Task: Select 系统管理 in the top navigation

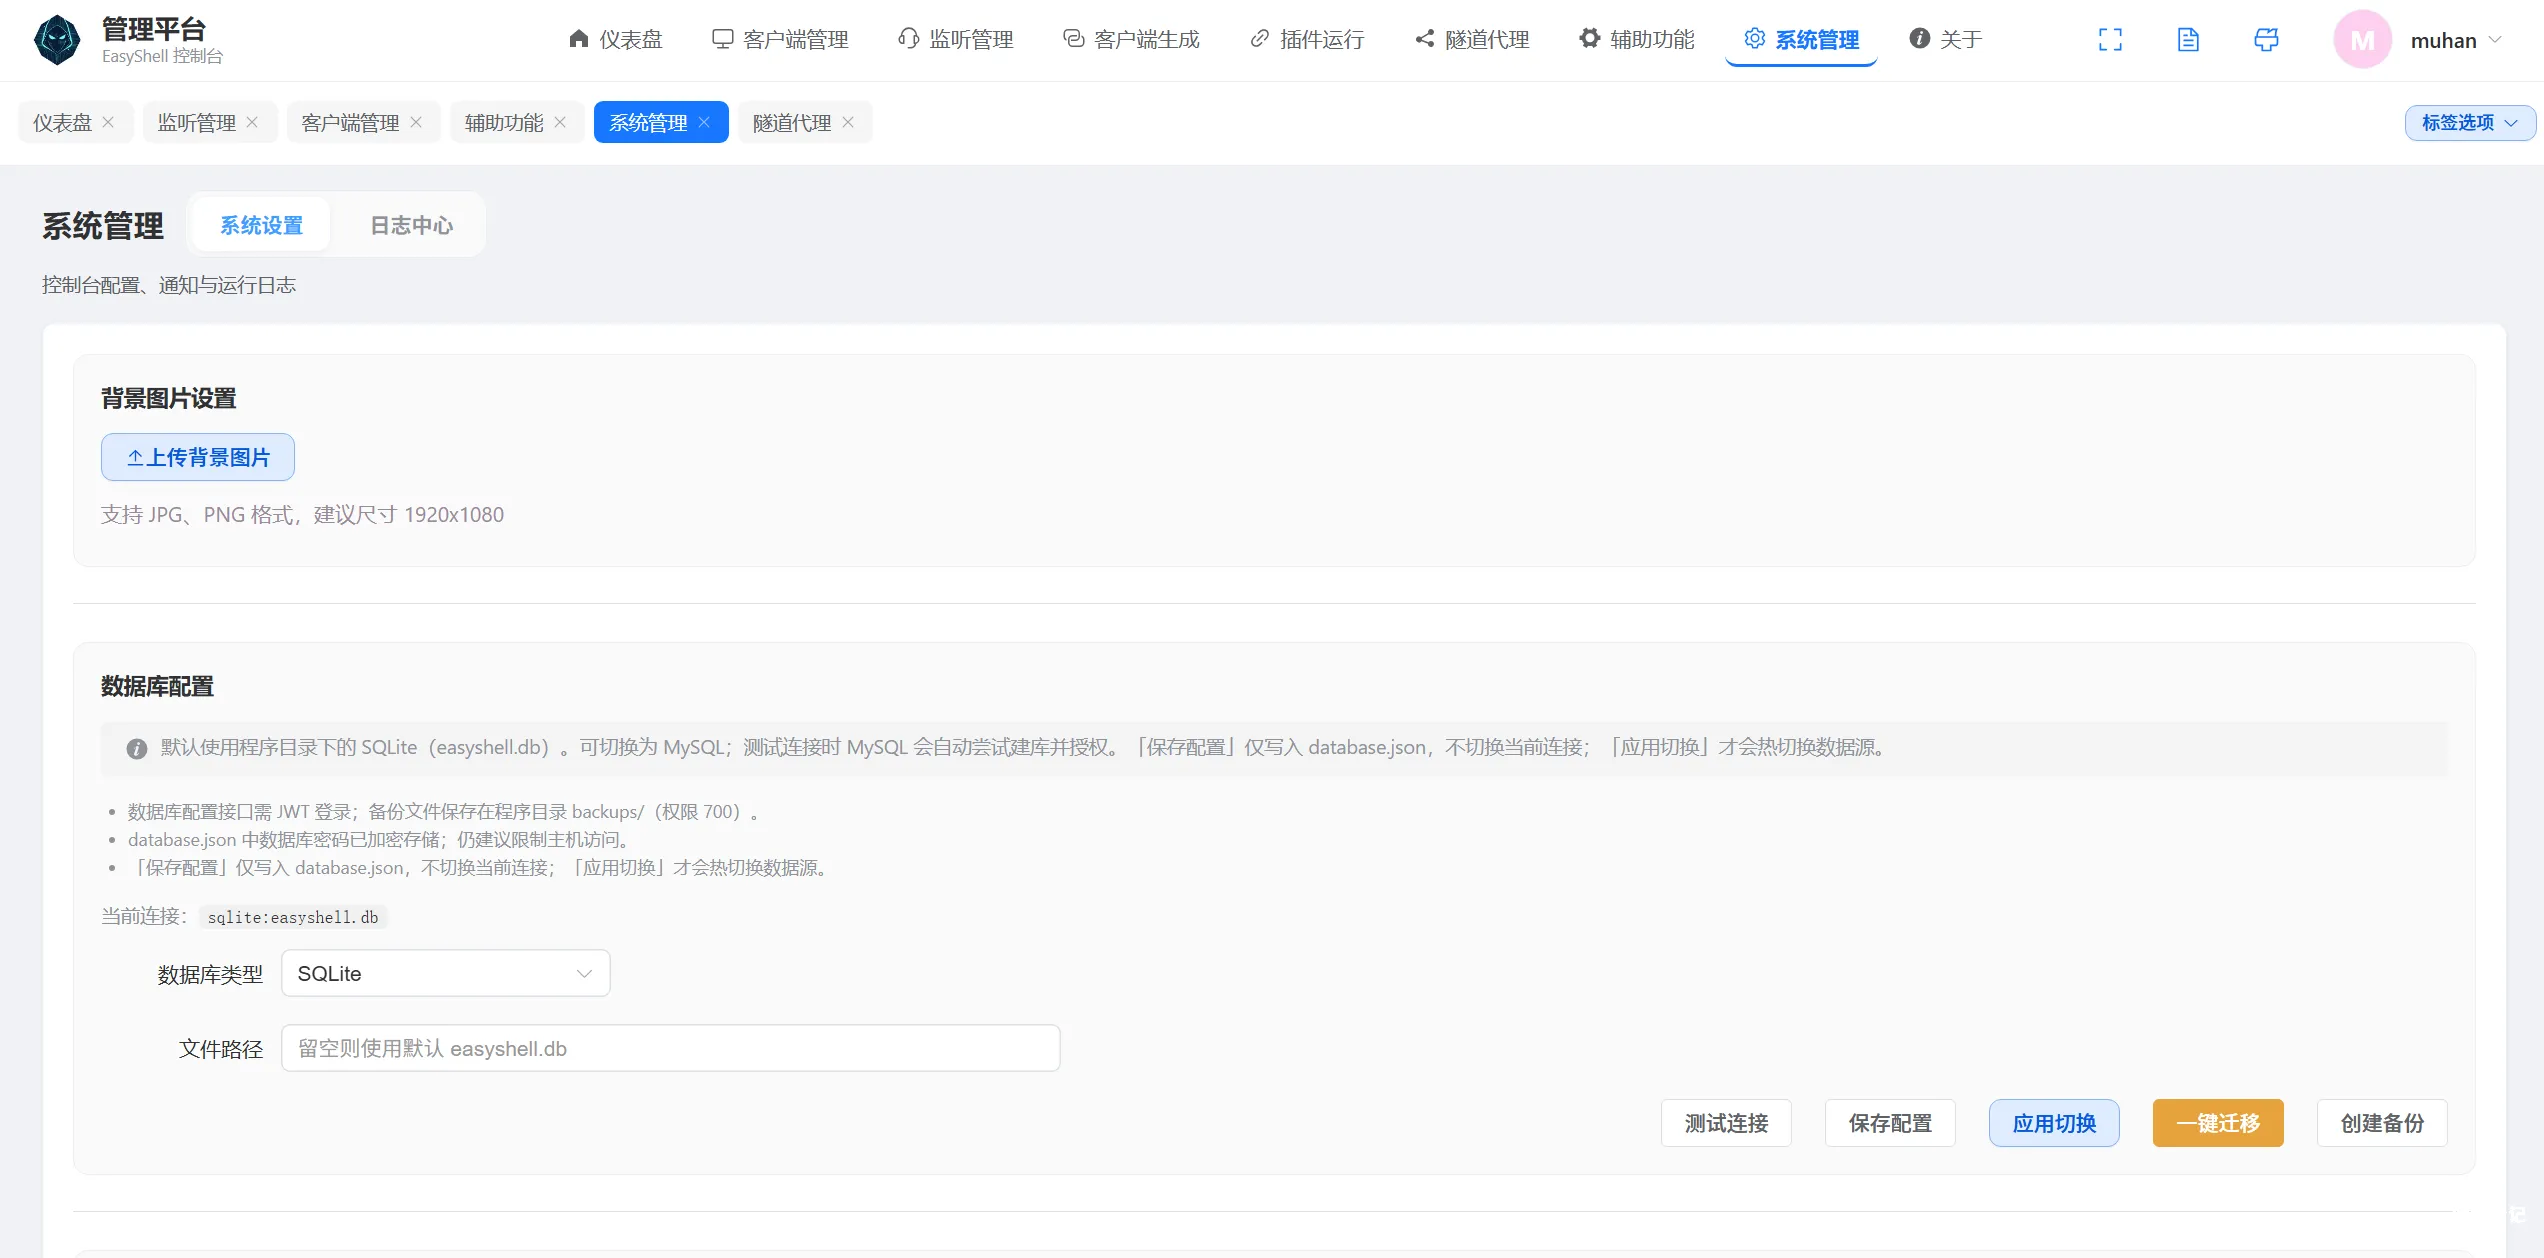Action: pyautogui.click(x=1802, y=40)
